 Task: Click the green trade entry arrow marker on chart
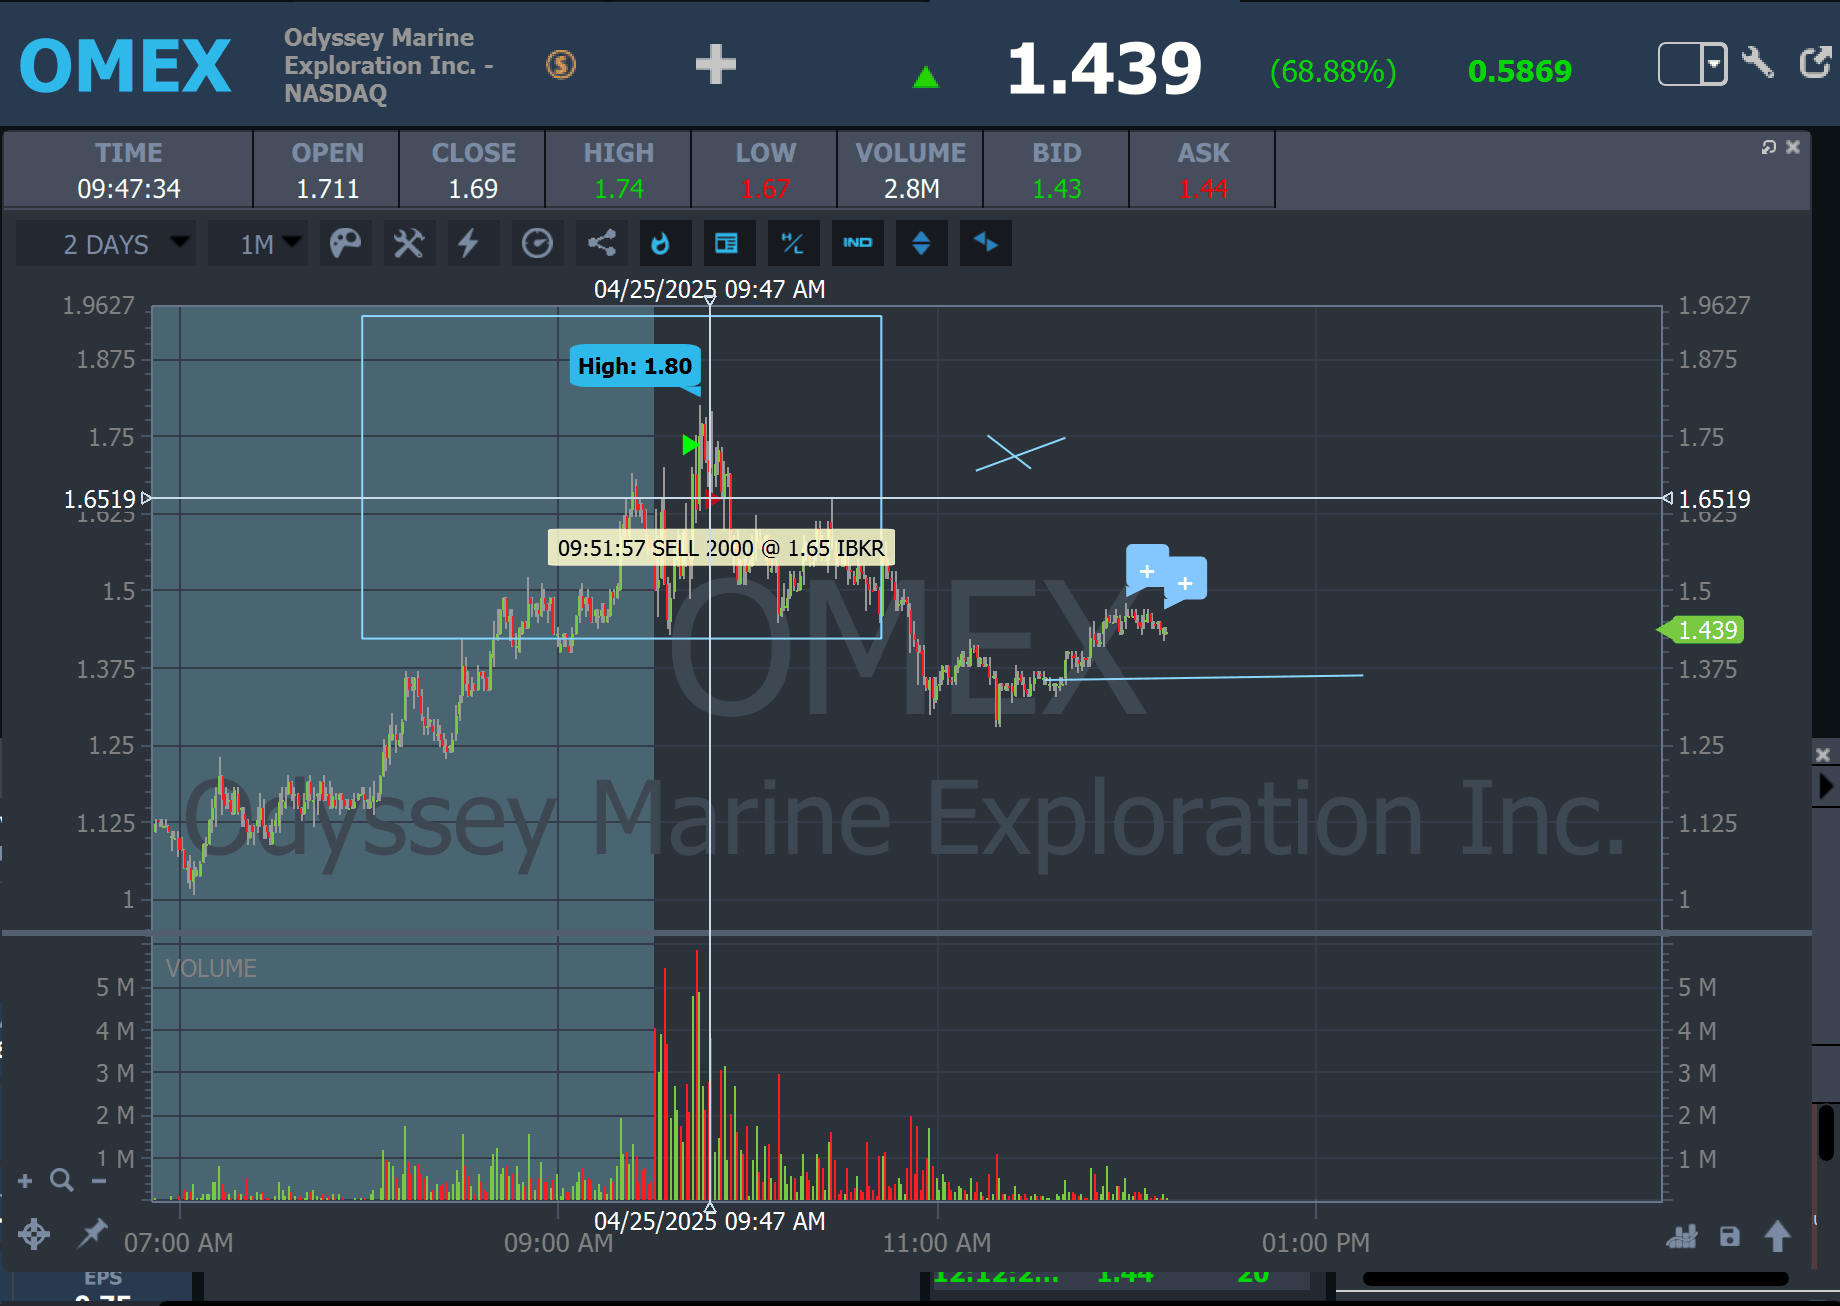690,444
